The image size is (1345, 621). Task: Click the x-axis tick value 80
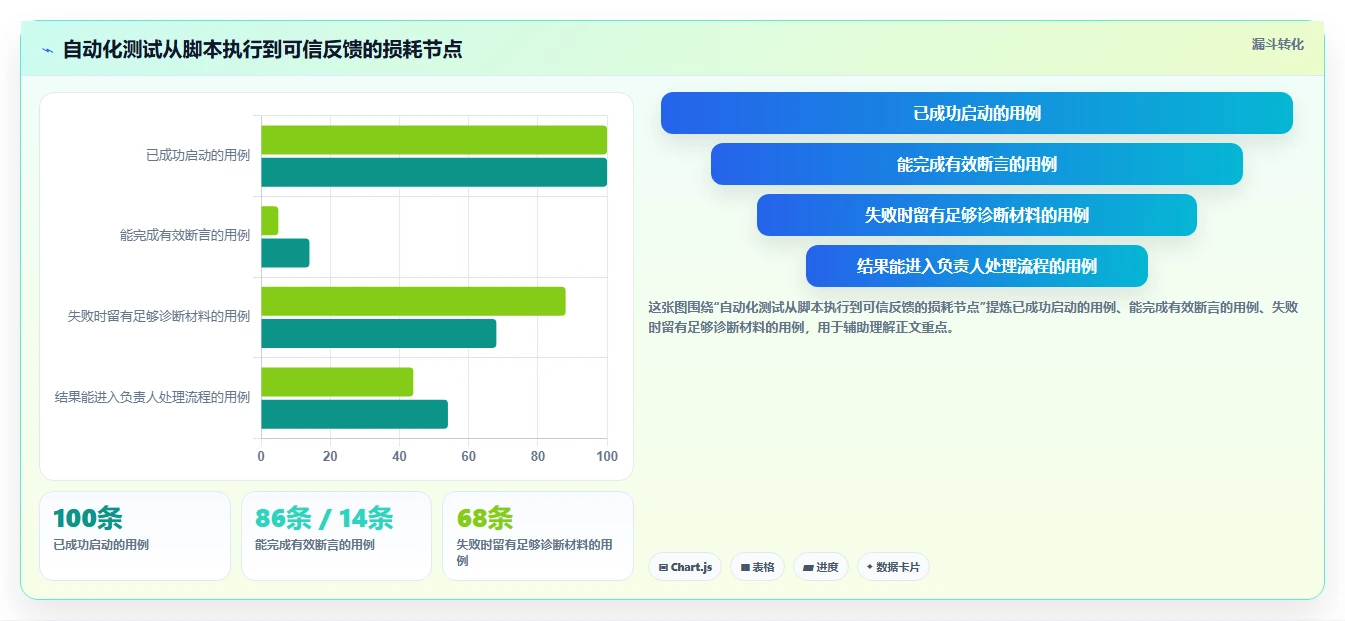538,456
